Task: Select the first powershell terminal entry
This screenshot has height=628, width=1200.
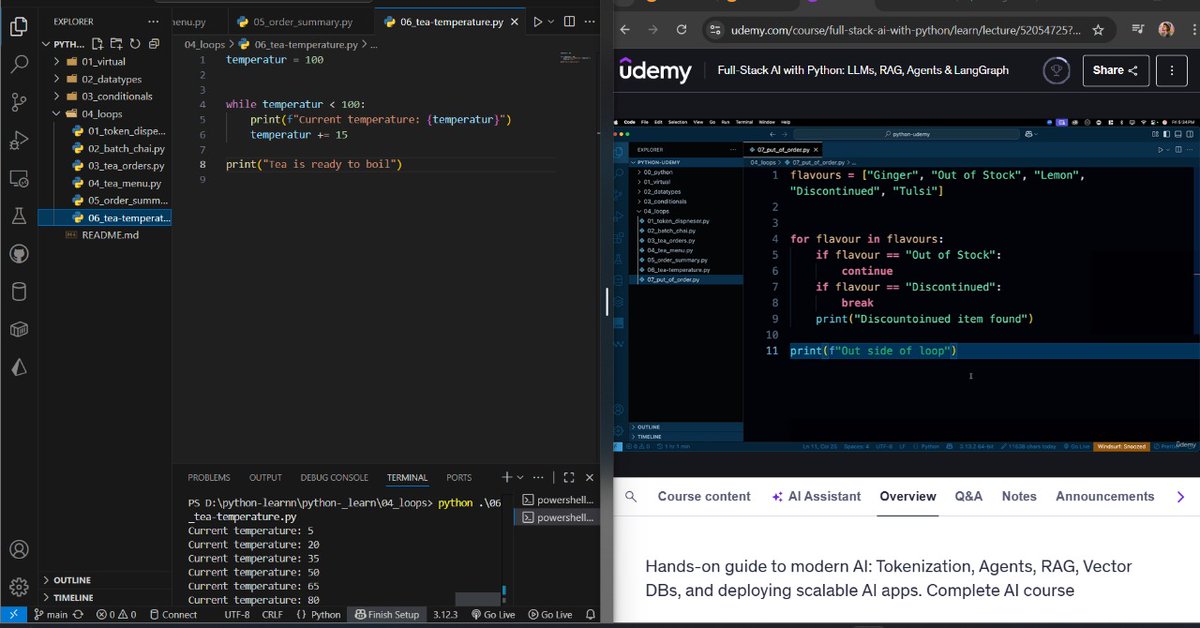Action: [x=558, y=499]
